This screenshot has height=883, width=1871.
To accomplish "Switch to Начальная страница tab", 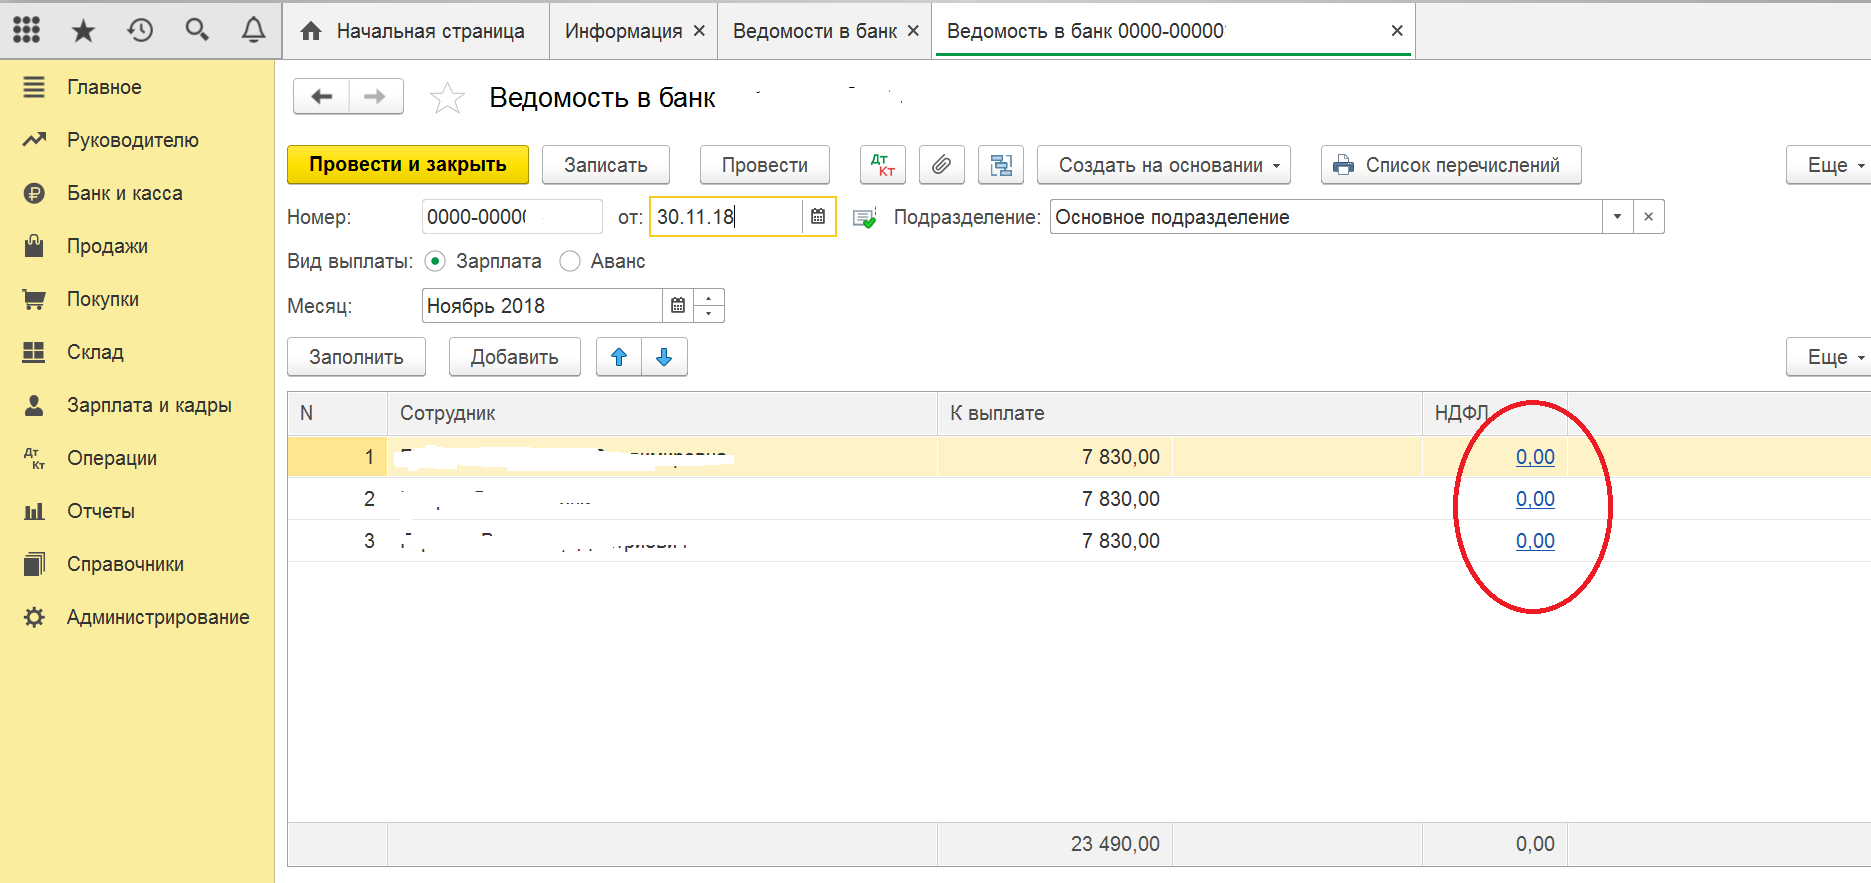I will click(x=417, y=31).
